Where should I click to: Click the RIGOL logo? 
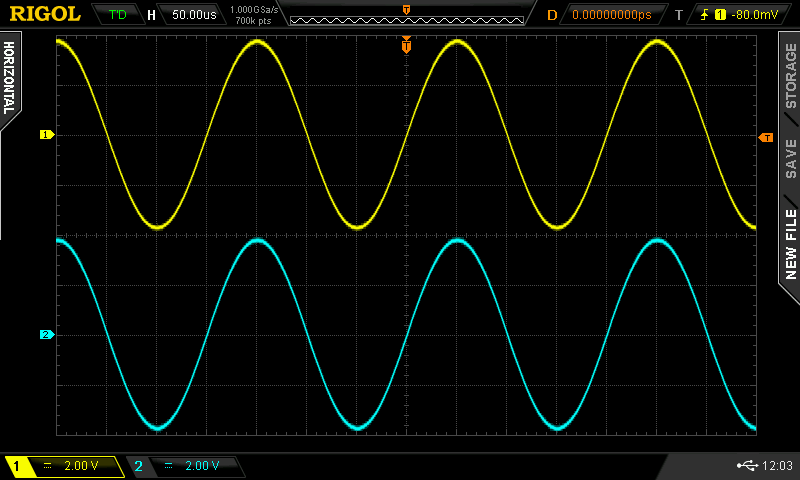(45, 14)
